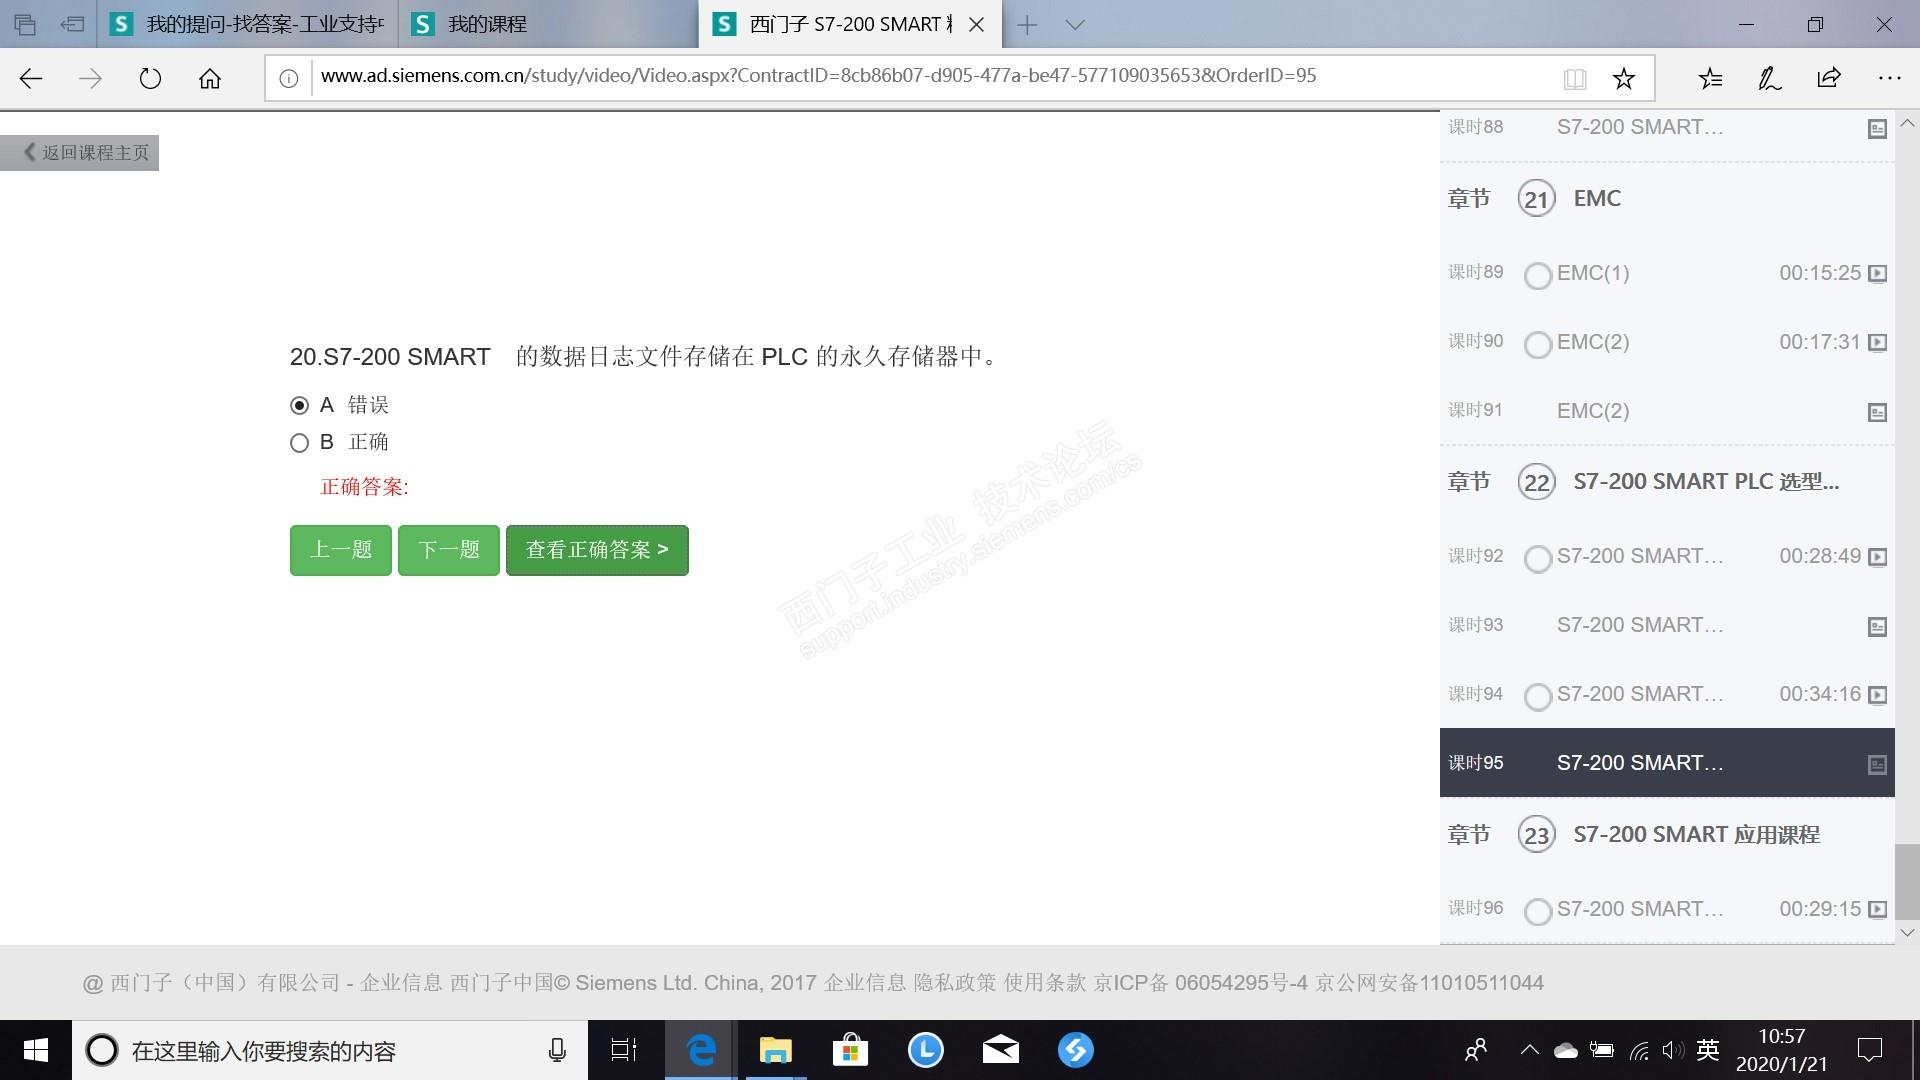Select answer A 错误 radio button

pos(299,405)
